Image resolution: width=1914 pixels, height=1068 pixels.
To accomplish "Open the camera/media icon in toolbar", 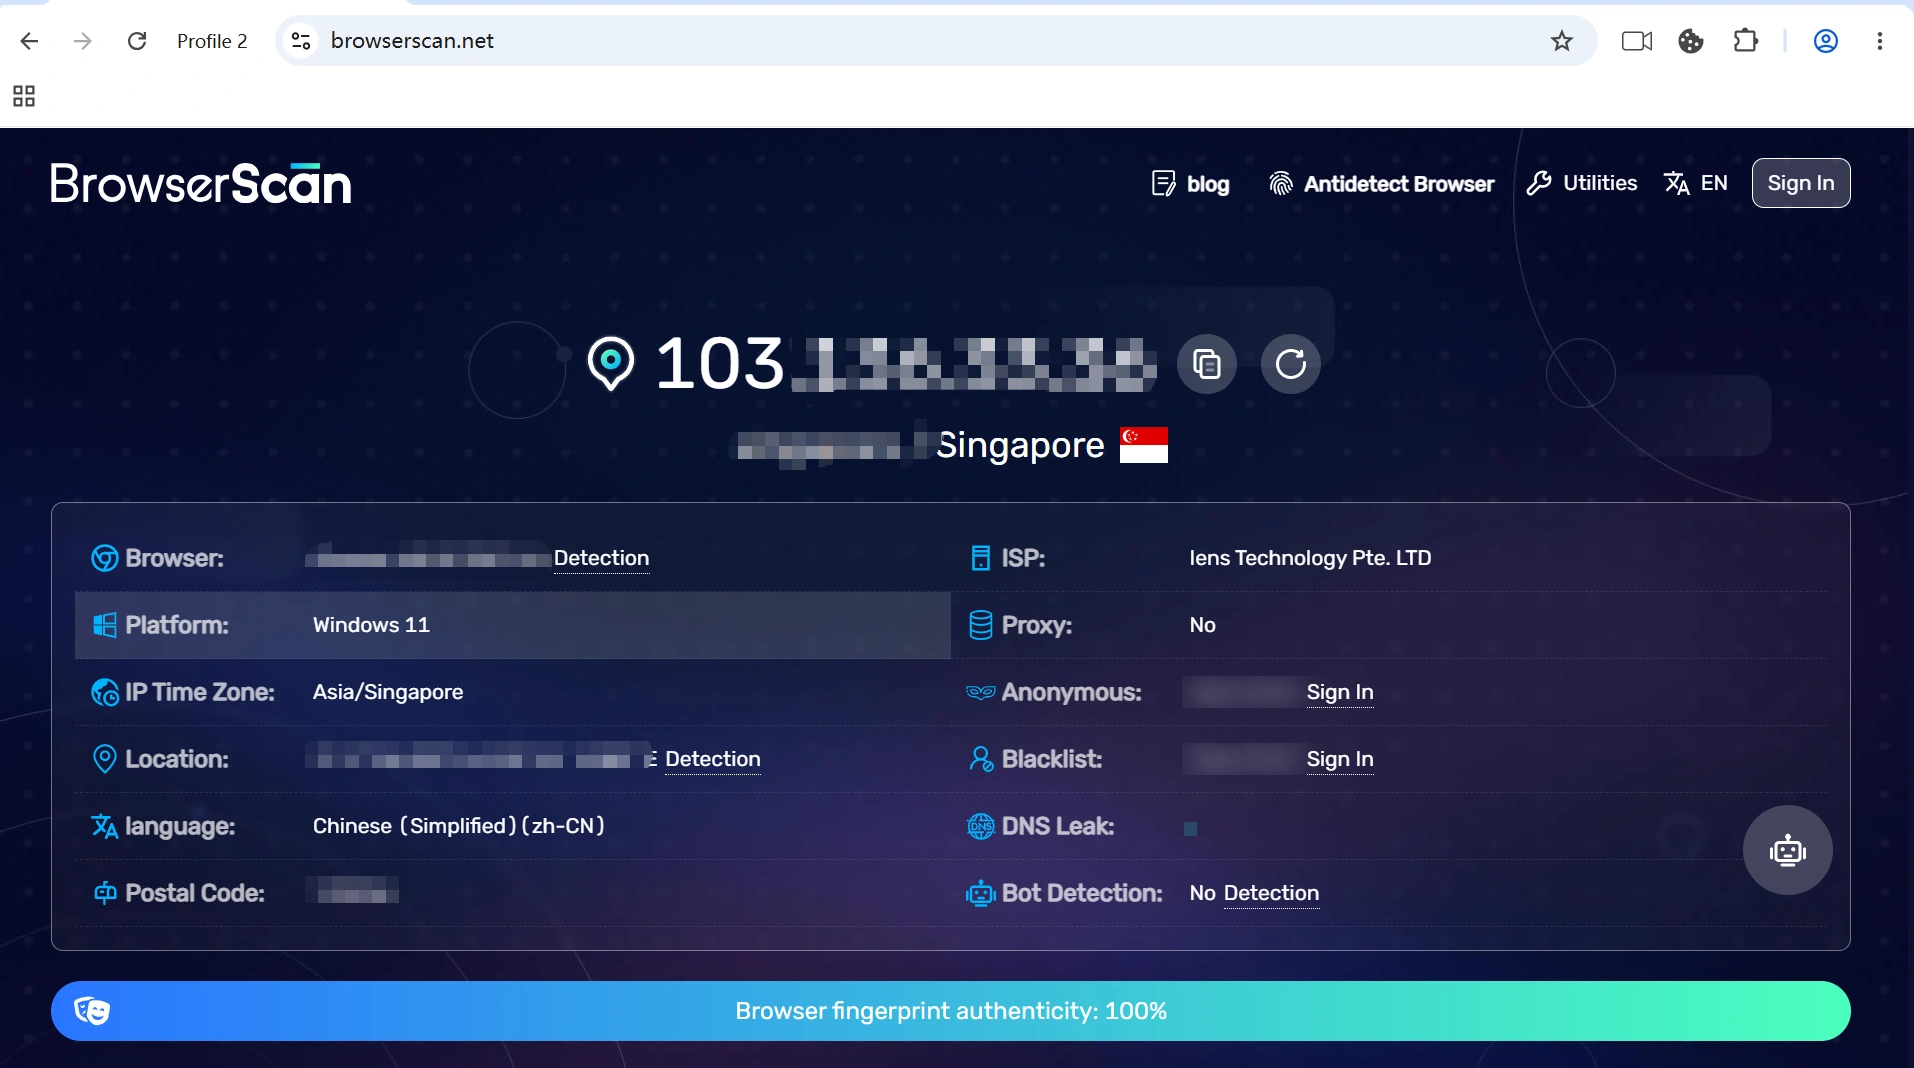I will pyautogui.click(x=1637, y=41).
